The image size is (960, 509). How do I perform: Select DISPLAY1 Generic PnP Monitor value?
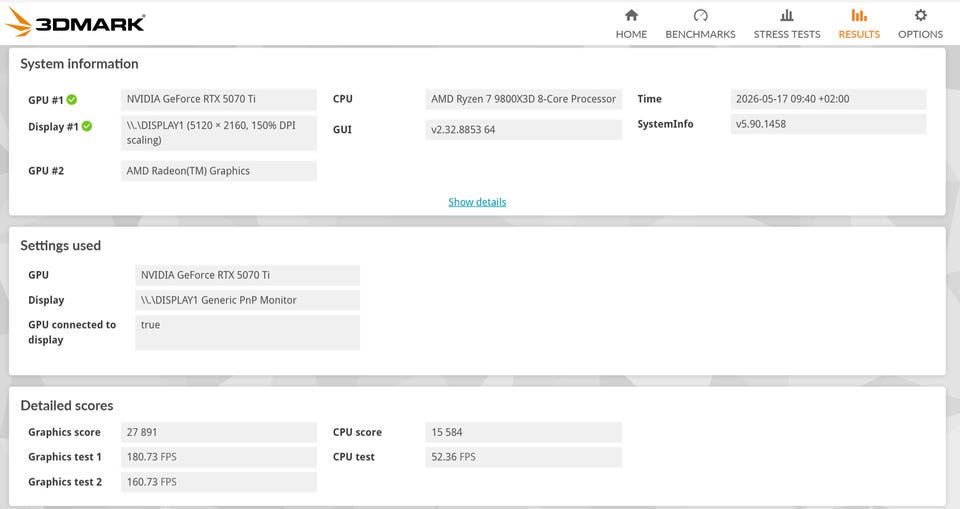(247, 300)
